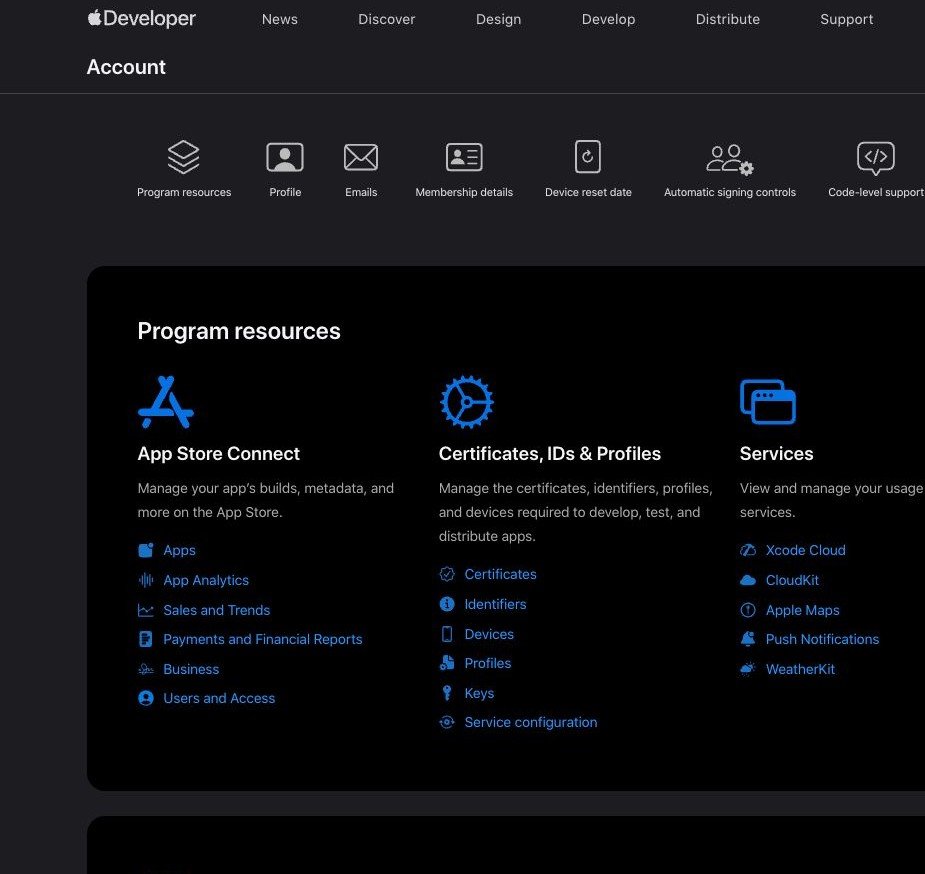Viewport: 925px width, 874px height.
Task: Open the Certificates link
Action: [x=500, y=574]
